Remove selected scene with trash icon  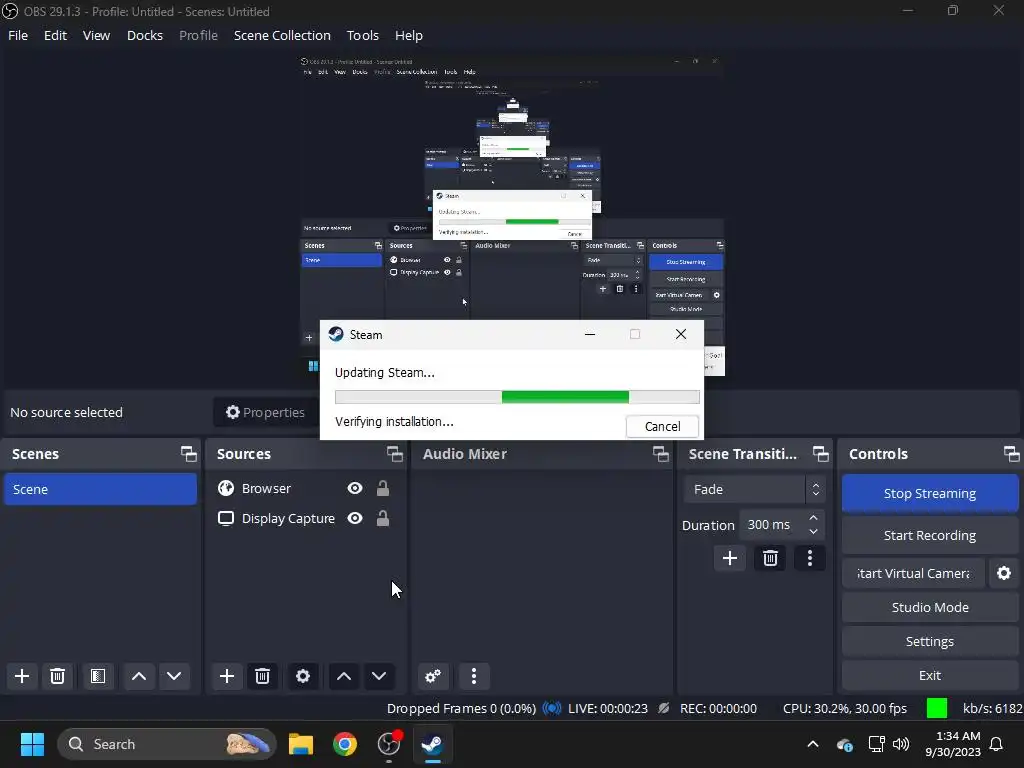click(57, 676)
